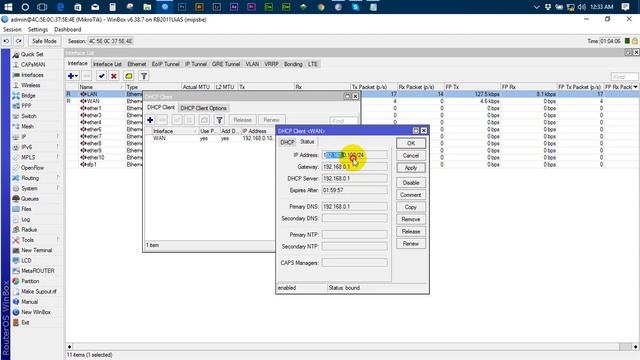Open Wireless in sidebar
640x360 pixels.
(30, 85)
